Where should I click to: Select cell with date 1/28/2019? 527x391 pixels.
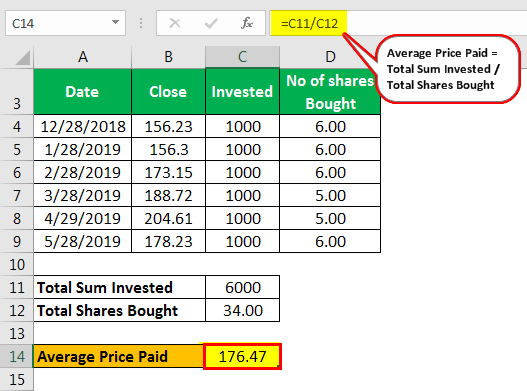(x=82, y=149)
